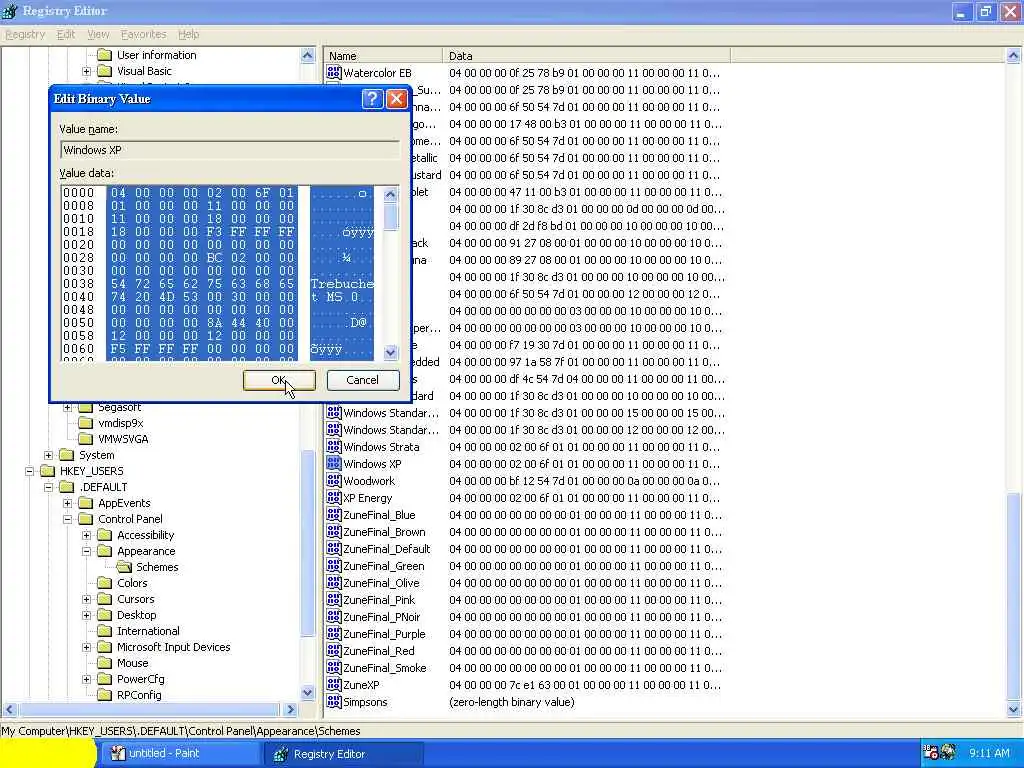The height and width of the screenshot is (768, 1024).
Task: Confirm the binary value with OK
Action: tap(279, 380)
